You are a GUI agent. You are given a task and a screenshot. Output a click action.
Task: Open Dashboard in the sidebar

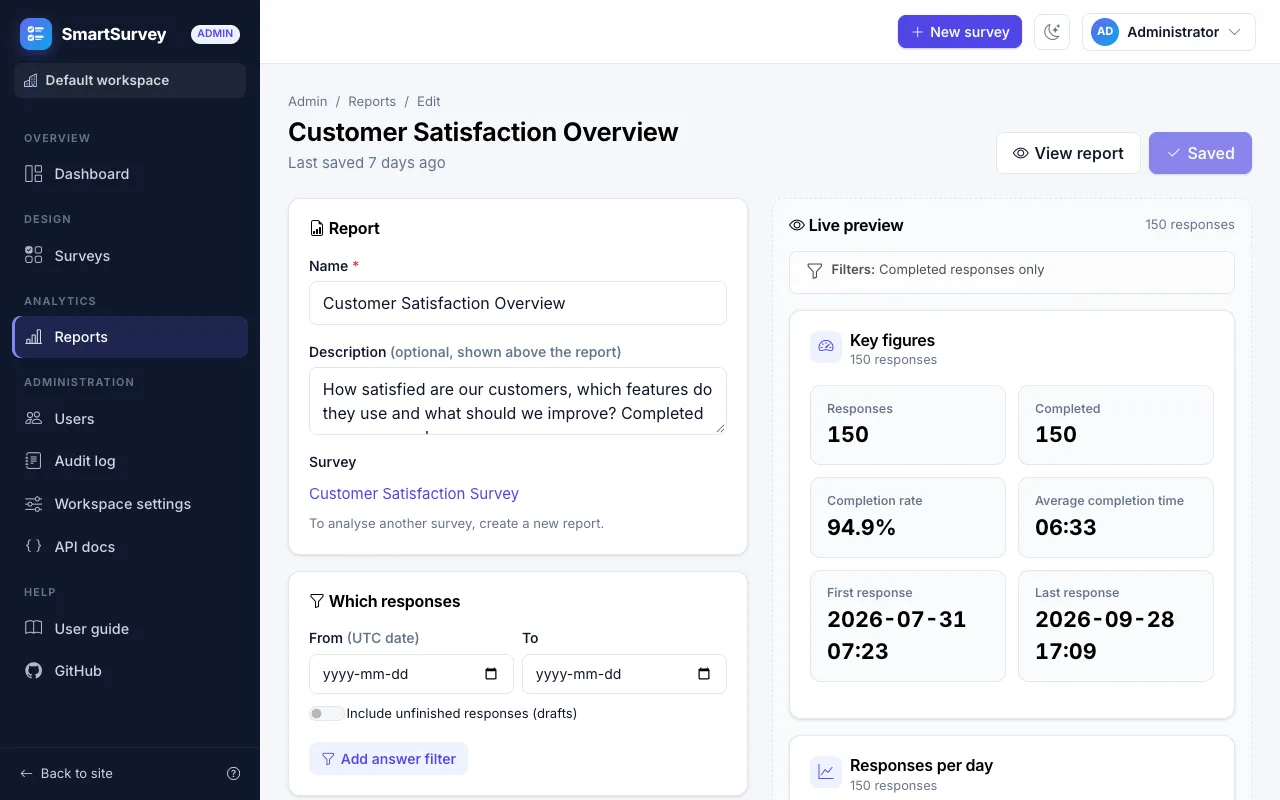pyautogui.click(x=130, y=174)
